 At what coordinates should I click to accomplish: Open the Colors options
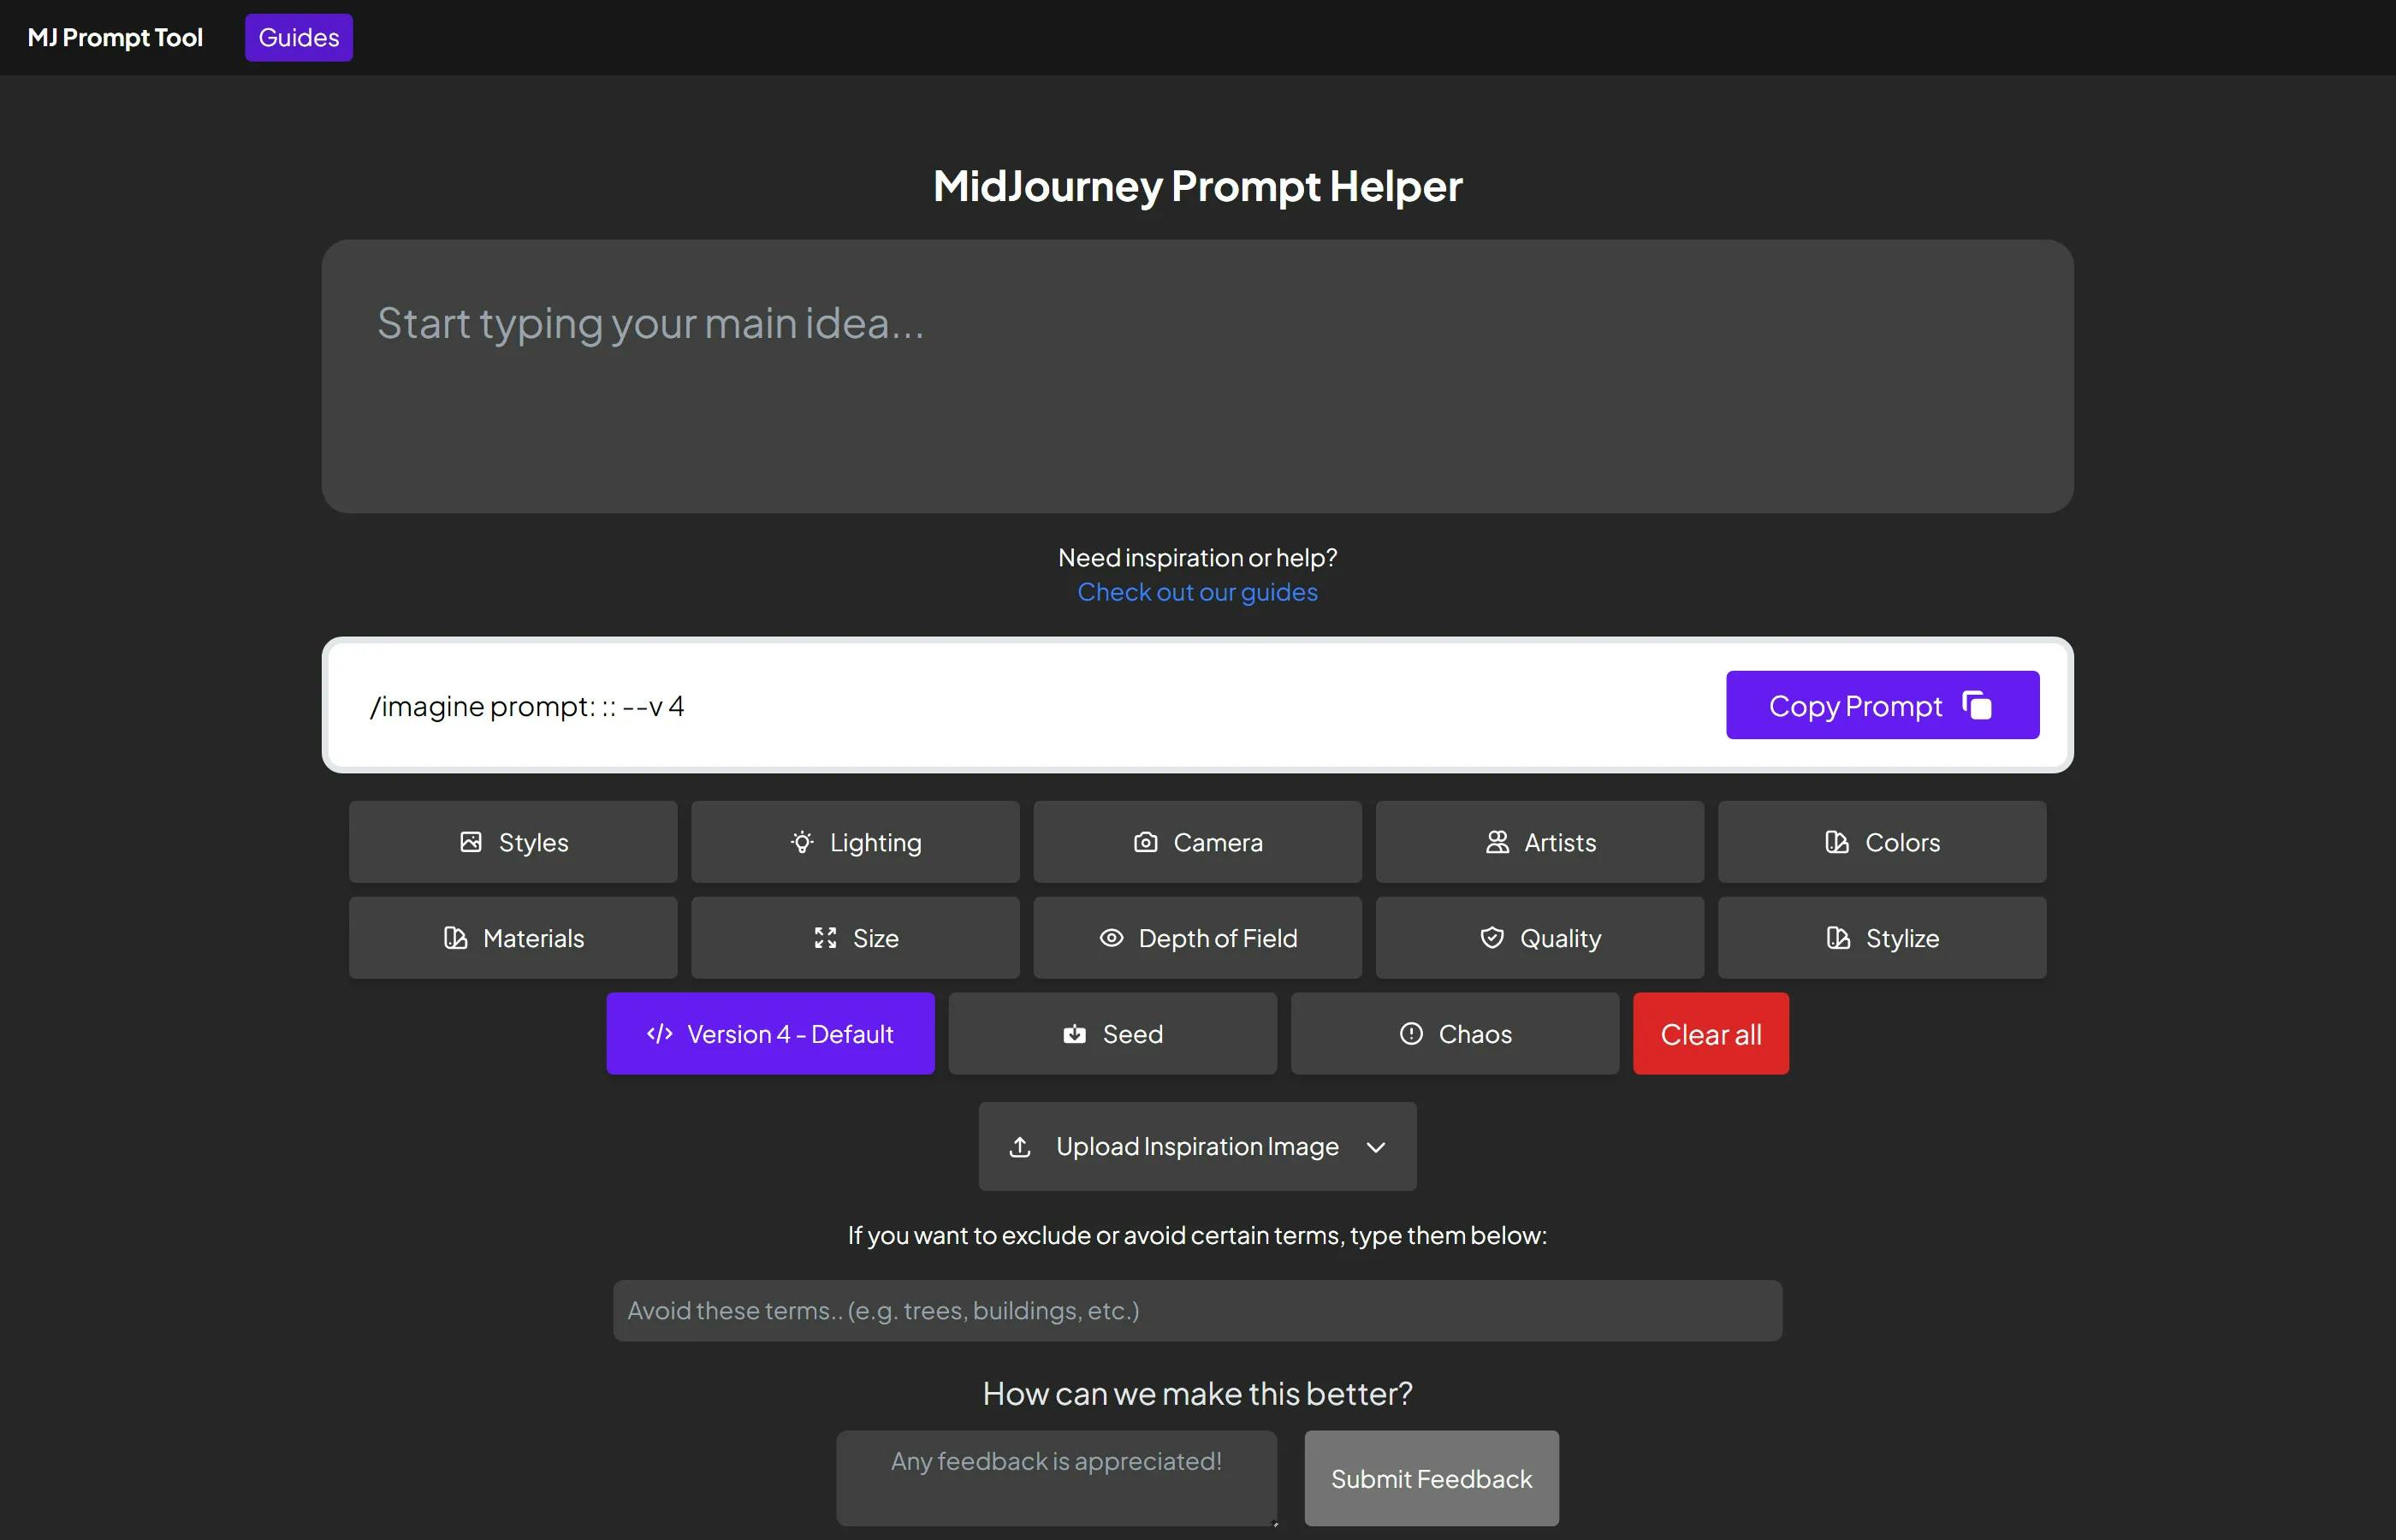pyautogui.click(x=1882, y=842)
